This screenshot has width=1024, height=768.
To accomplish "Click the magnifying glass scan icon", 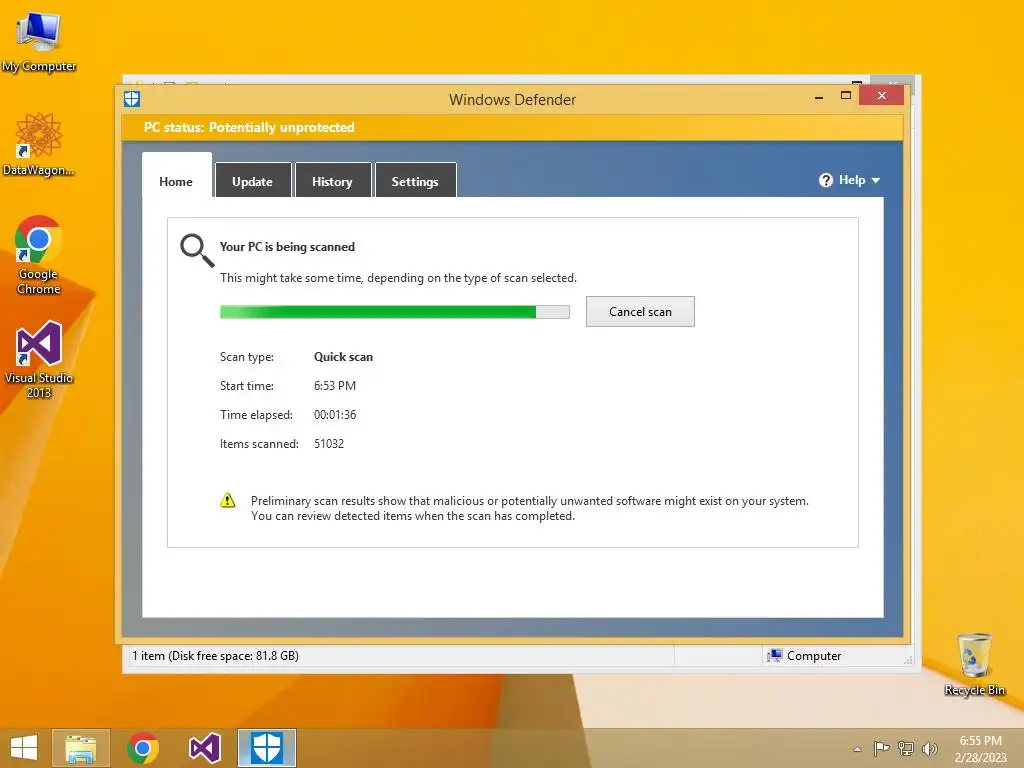I will click(x=197, y=251).
